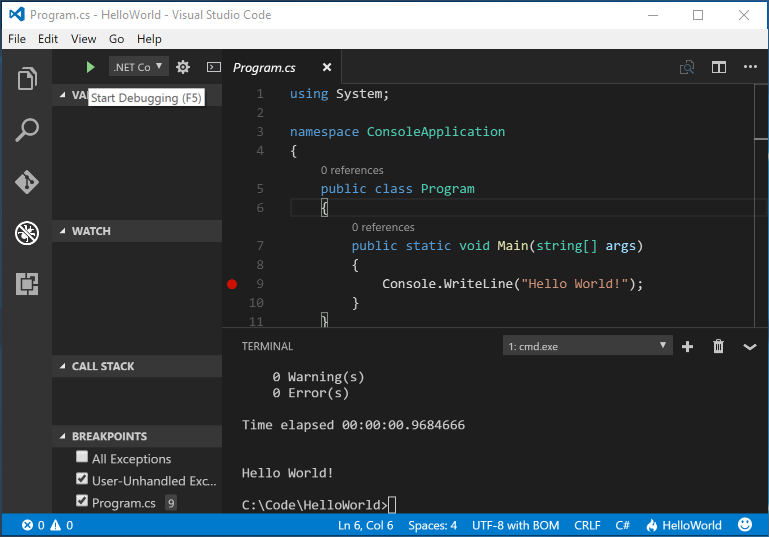Select the Program.cs editor tab

pos(282,67)
